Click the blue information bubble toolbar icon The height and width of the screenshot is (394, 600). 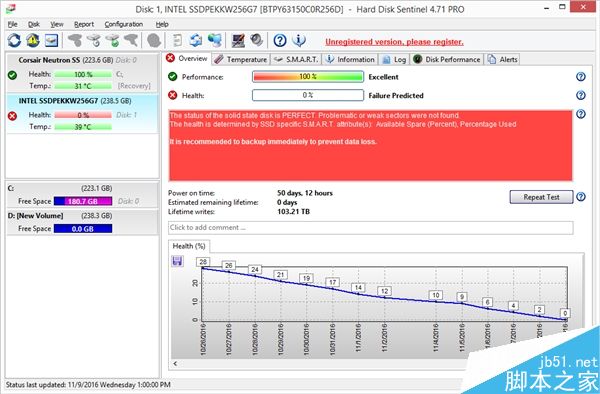[299, 40]
